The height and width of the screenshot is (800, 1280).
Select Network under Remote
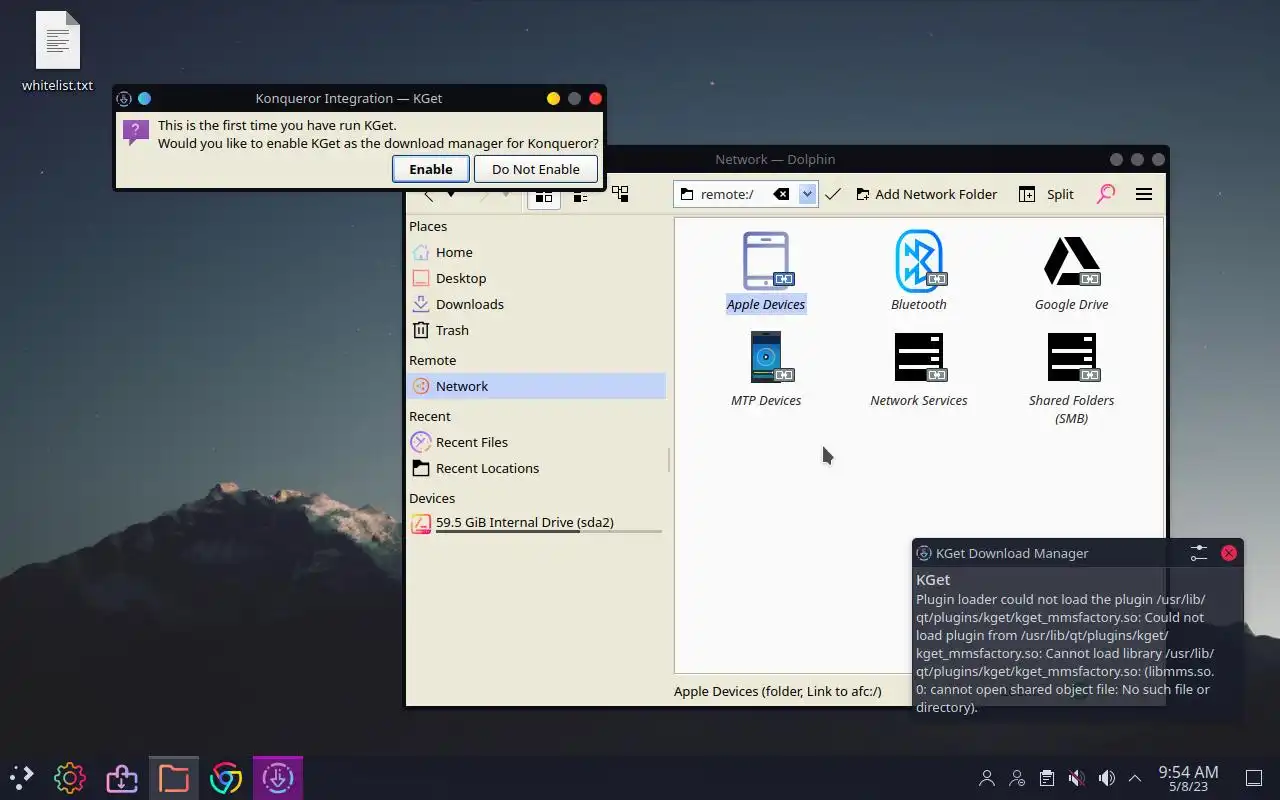coord(536,387)
